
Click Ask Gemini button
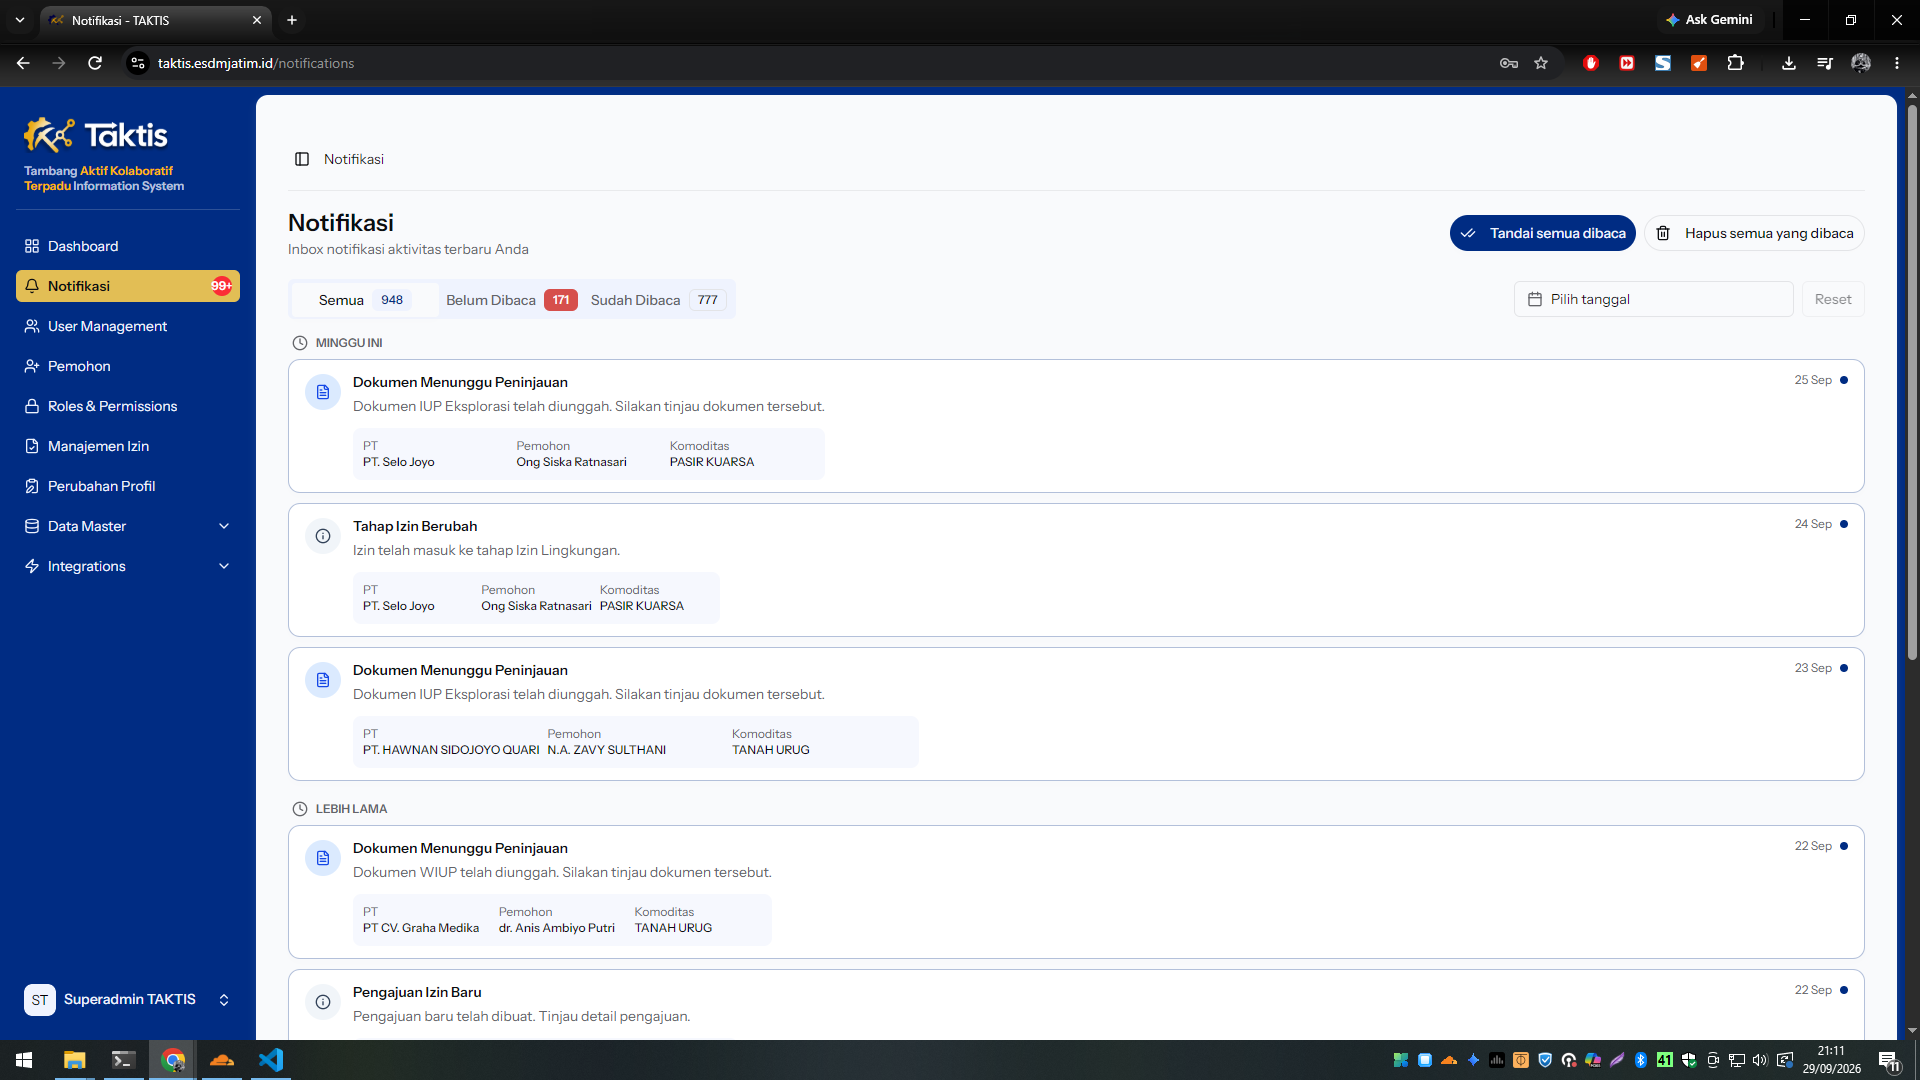point(1709,20)
